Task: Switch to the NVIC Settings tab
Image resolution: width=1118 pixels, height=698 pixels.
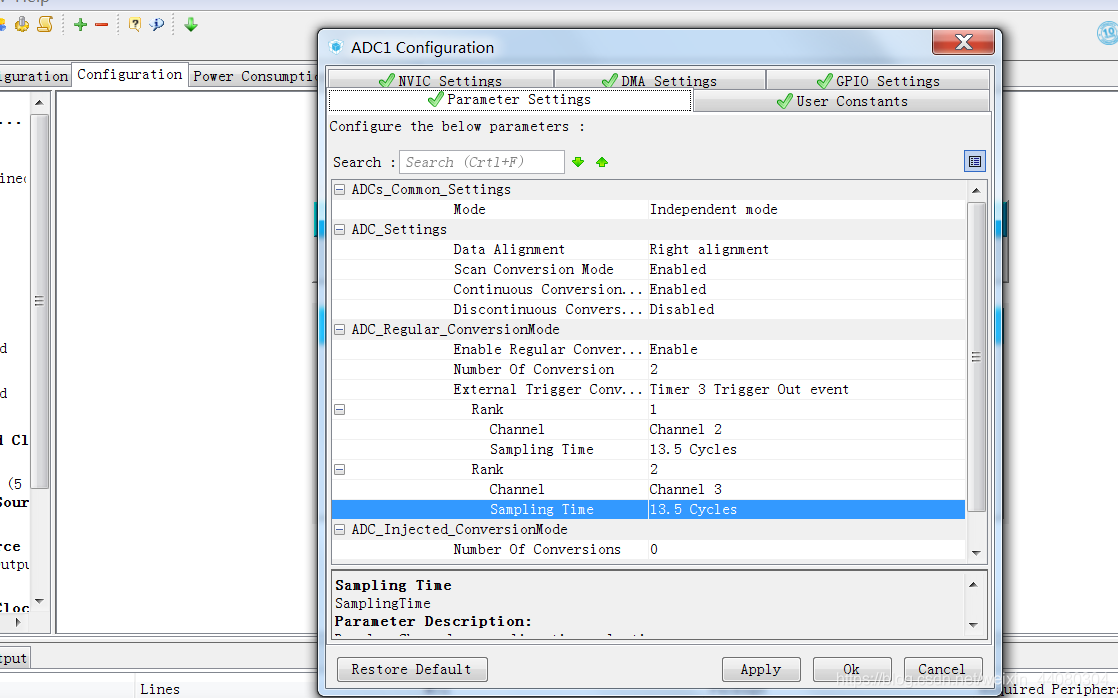Action: pyautogui.click(x=440, y=81)
